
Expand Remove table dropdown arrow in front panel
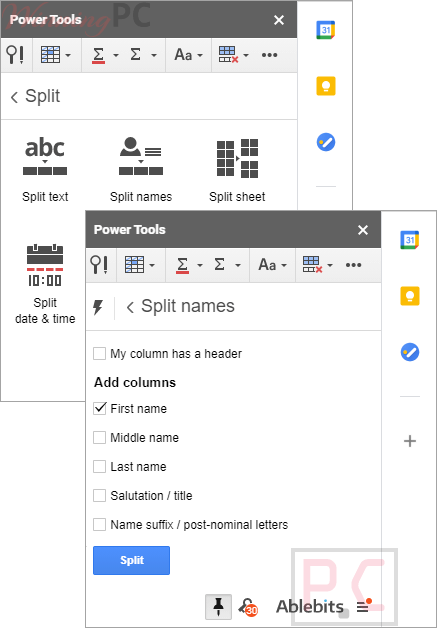(x=330, y=265)
